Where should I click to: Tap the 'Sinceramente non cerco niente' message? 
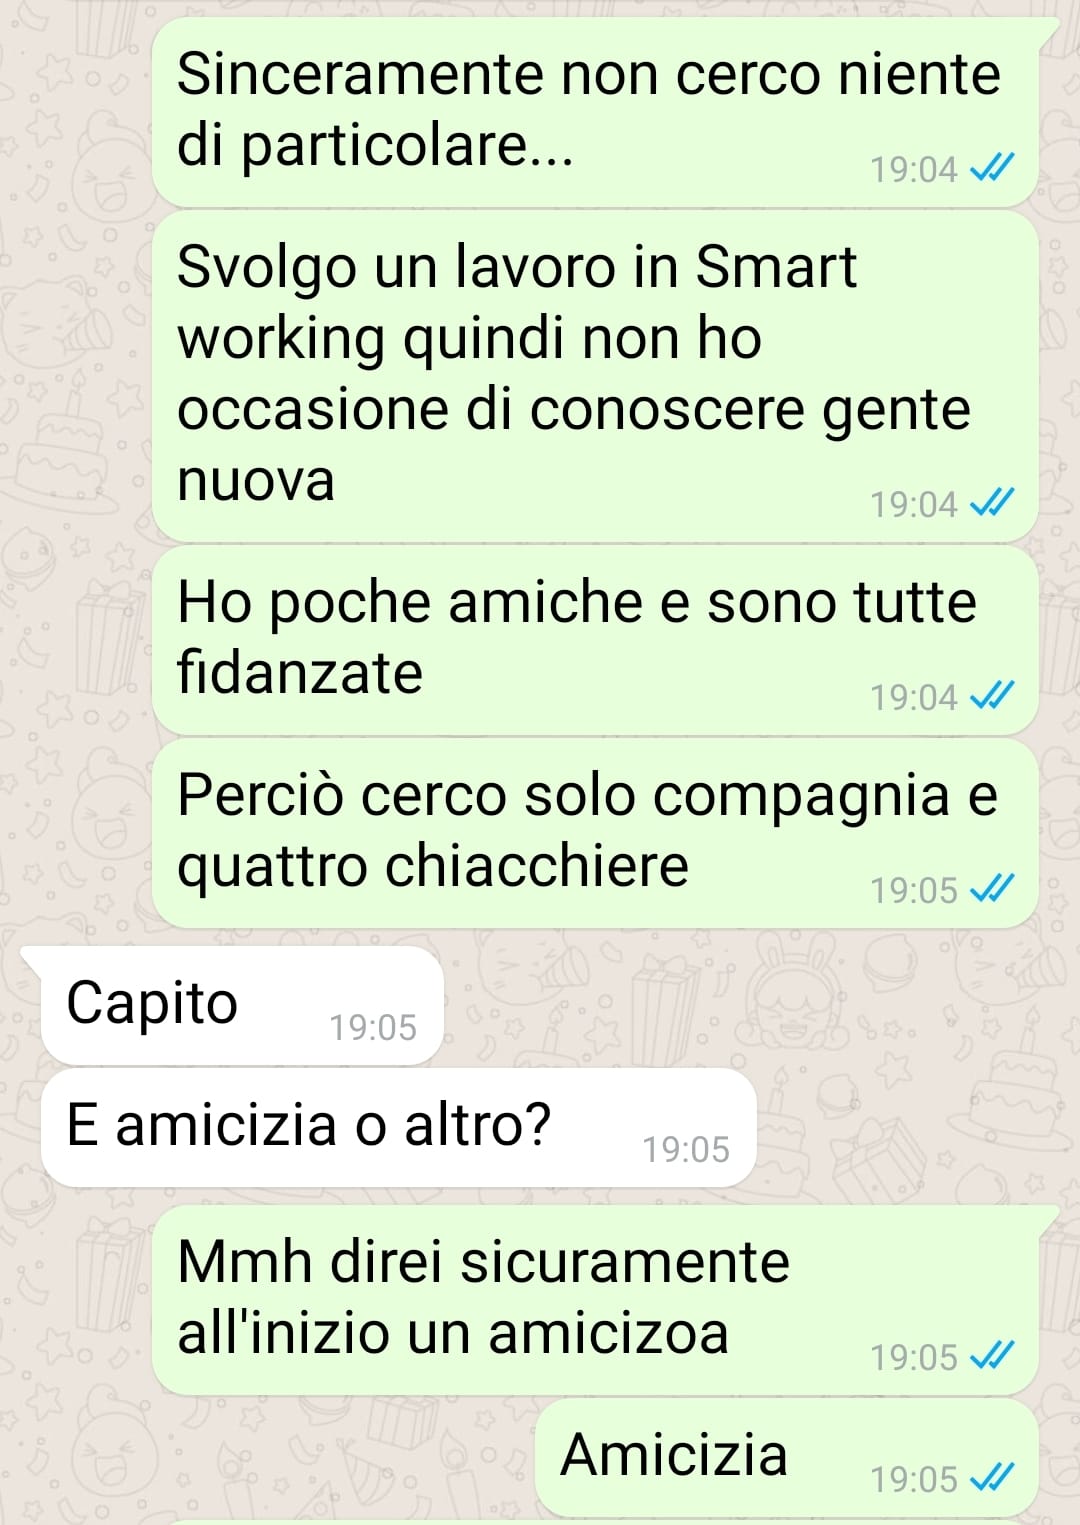click(x=595, y=111)
